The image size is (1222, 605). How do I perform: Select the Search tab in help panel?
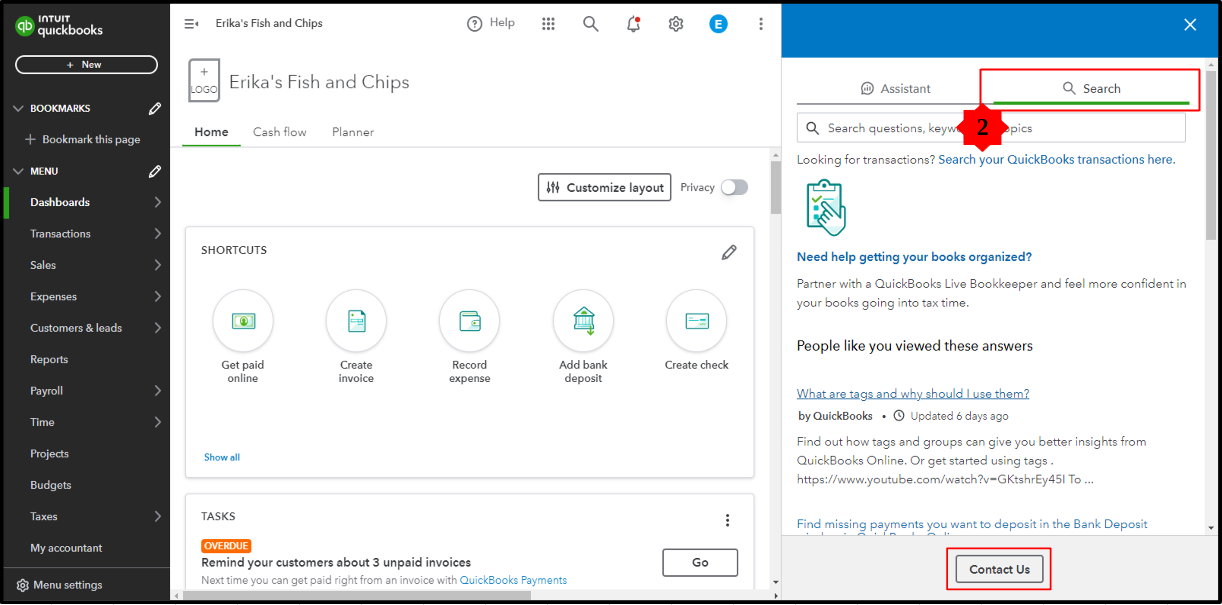pyautogui.click(x=1091, y=88)
